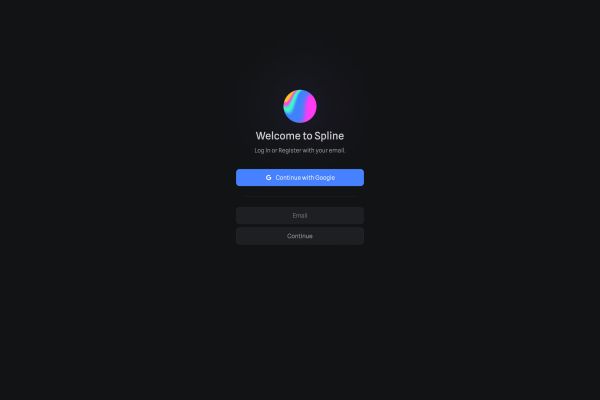This screenshot has height=400, width=600.
Task: Click the word Spline in the heading
Action: (x=329, y=136)
